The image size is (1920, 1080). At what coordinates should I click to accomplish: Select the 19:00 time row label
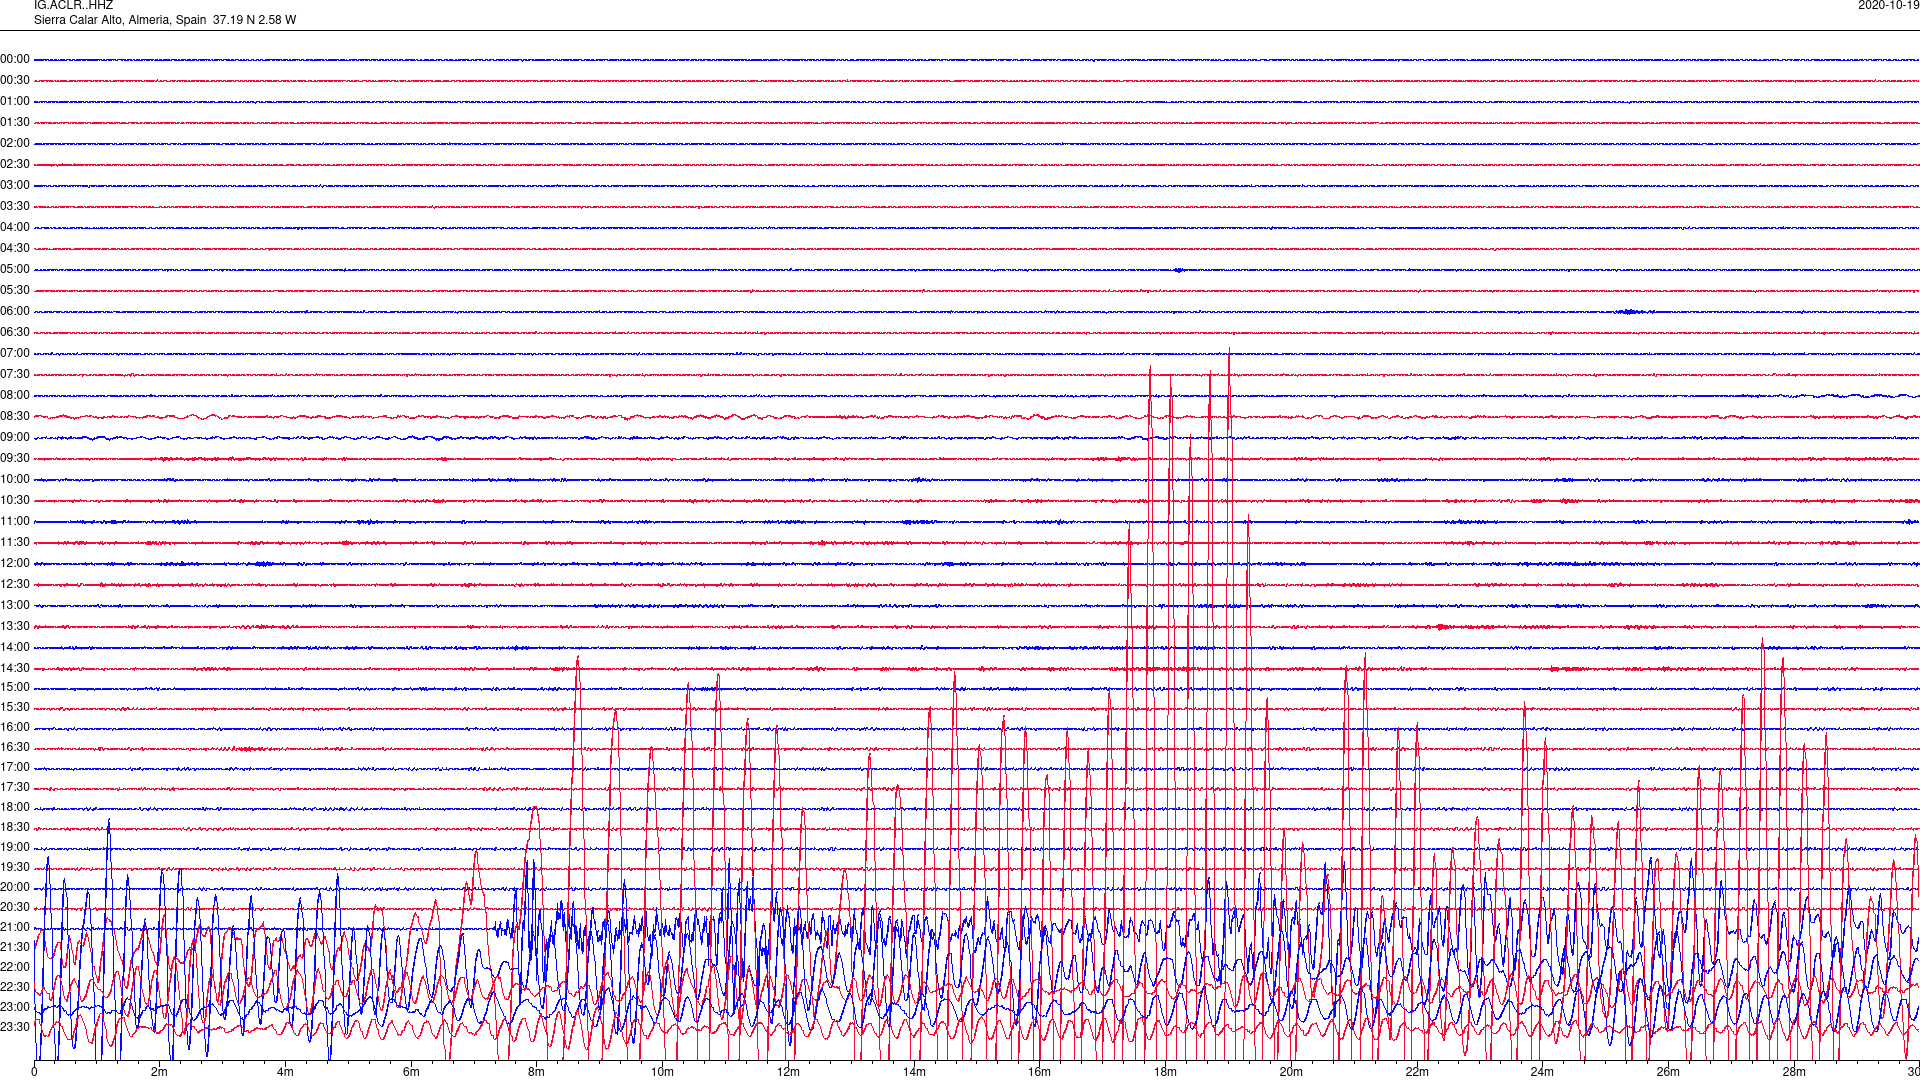(x=15, y=847)
